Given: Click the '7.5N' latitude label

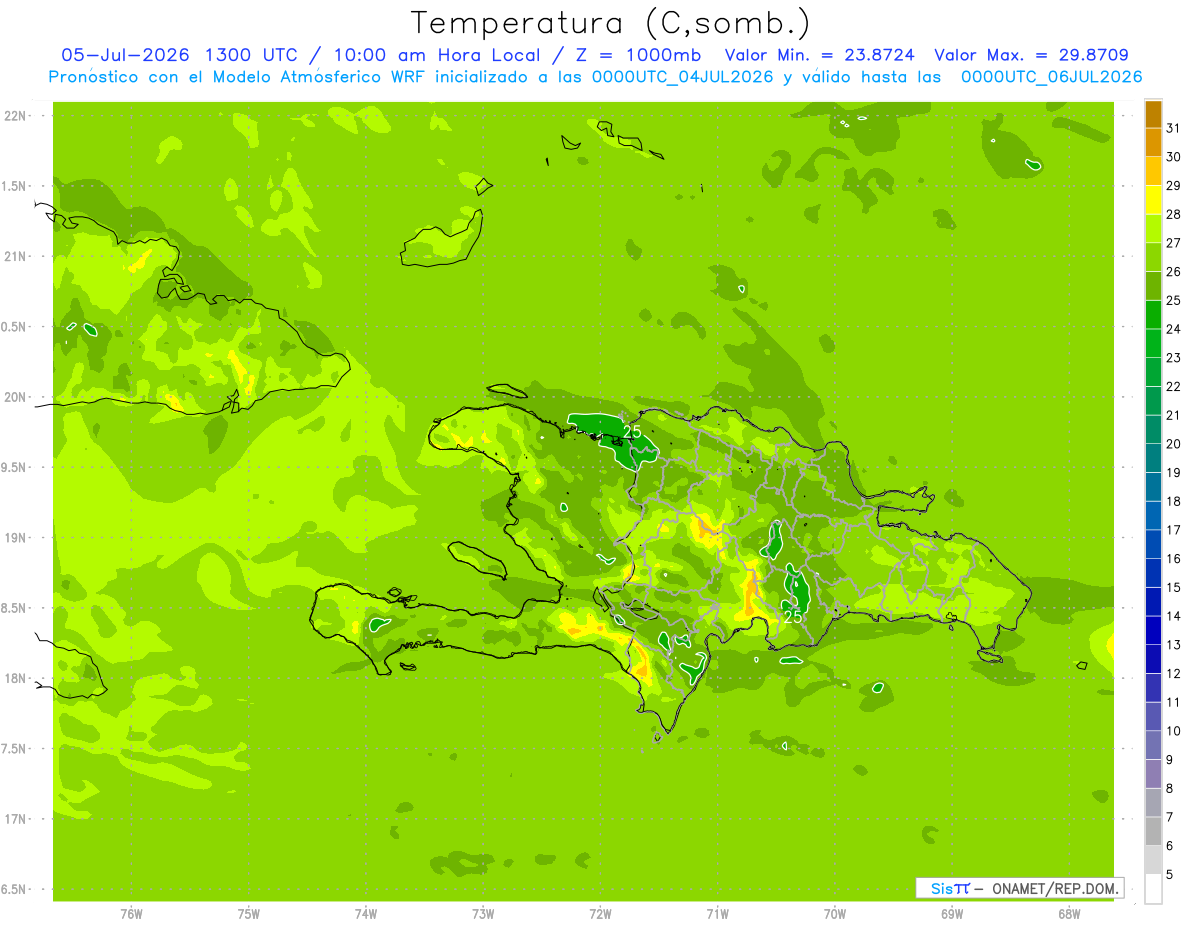Looking at the screenshot, I should tap(15, 749).
